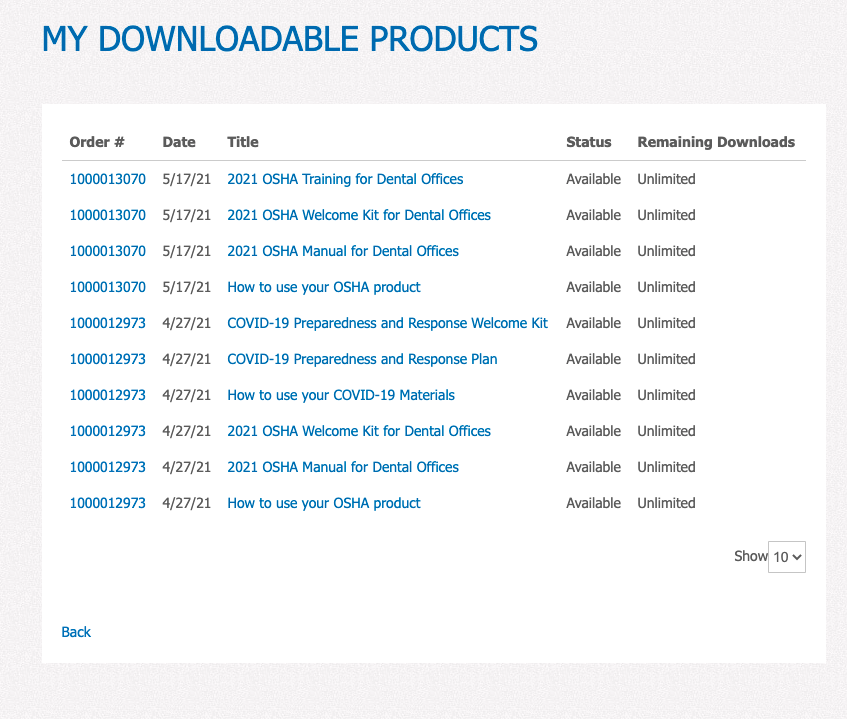Click the Title column header

[243, 142]
